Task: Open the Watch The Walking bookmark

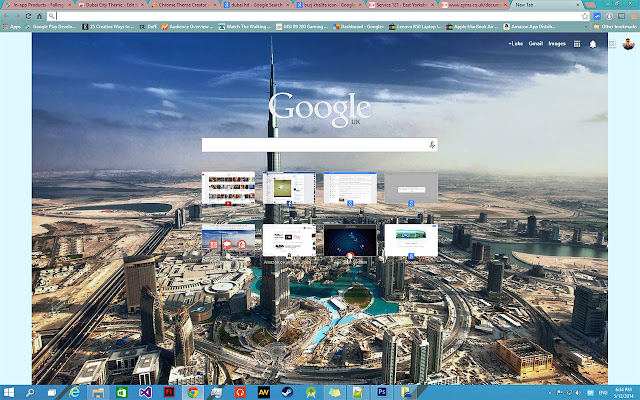Action: (244, 27)
